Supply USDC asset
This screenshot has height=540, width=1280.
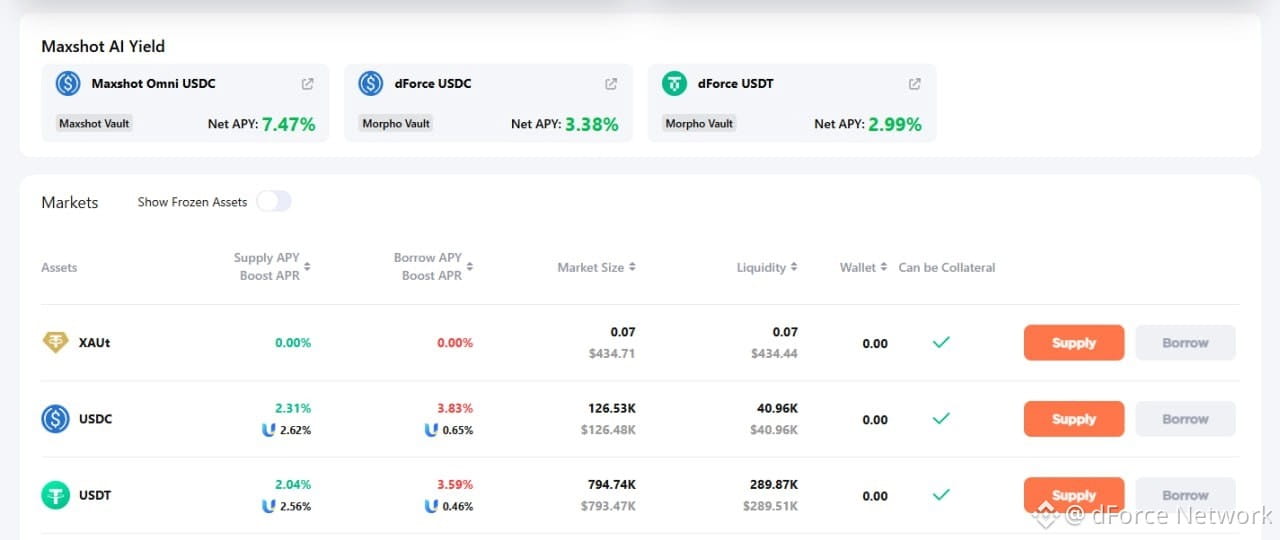point(1074,419)
